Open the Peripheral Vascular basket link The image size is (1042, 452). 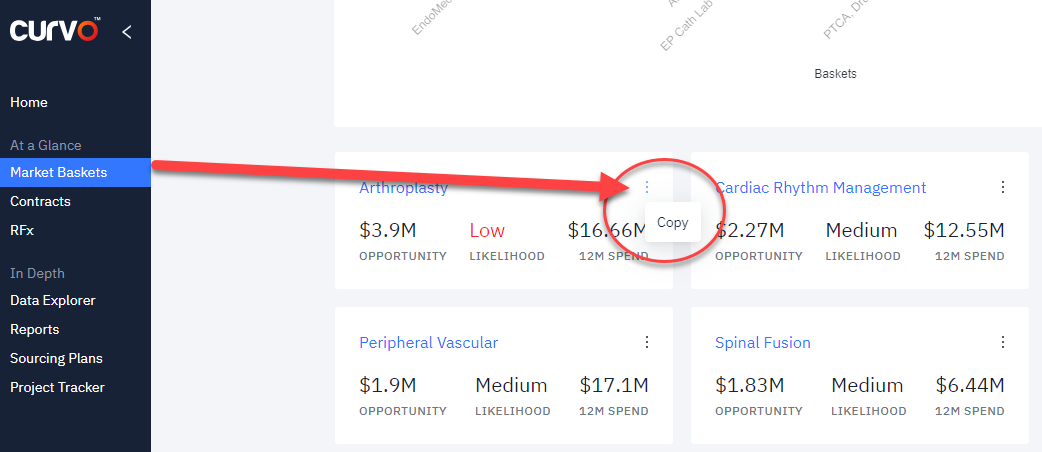pos(428,342)
